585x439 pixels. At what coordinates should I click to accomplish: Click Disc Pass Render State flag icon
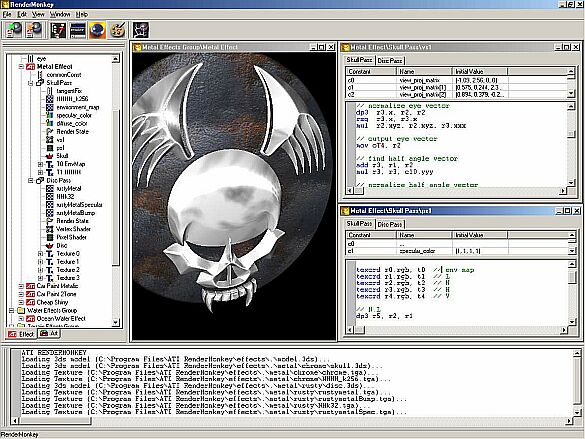click(50, 221)
